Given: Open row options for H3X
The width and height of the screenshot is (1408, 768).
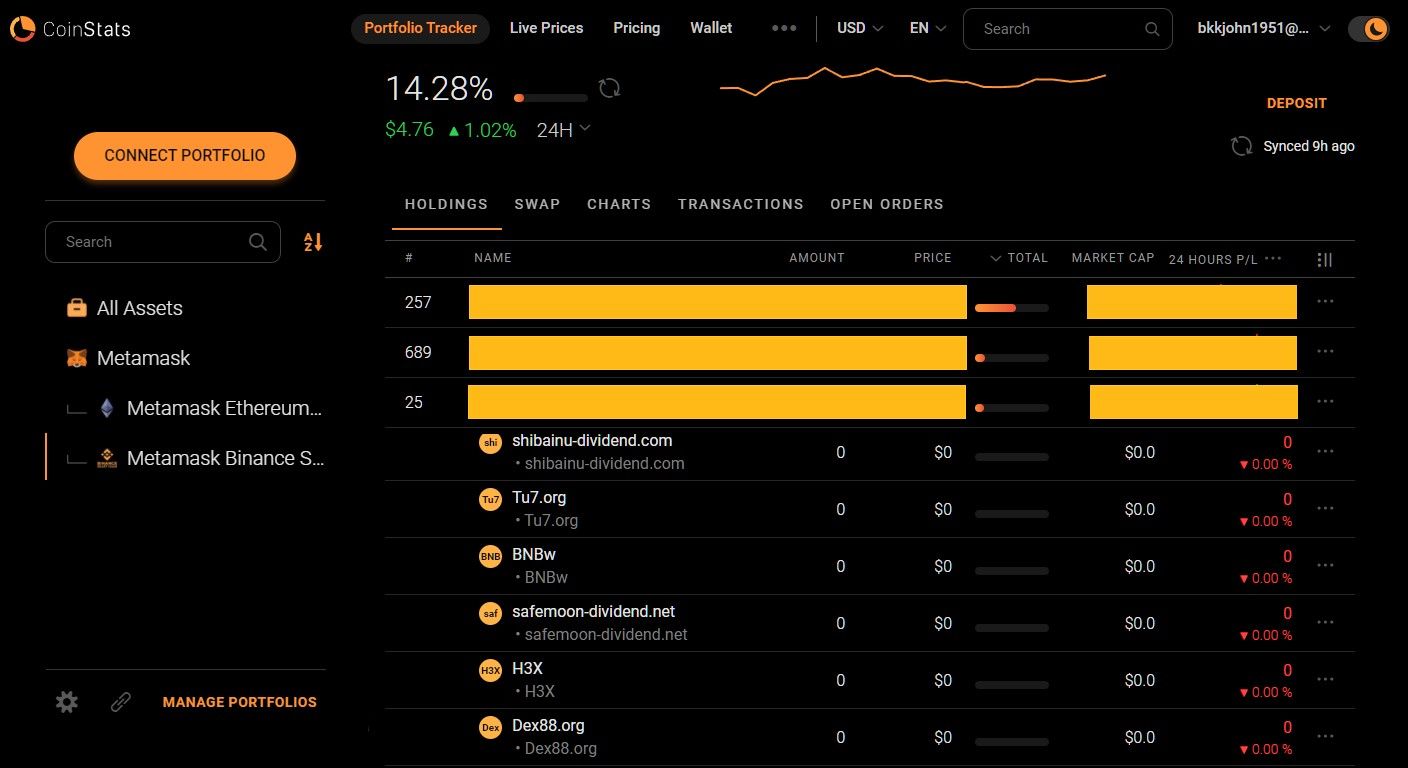Looking at the screenshot, I should [x=1325, y=679].
